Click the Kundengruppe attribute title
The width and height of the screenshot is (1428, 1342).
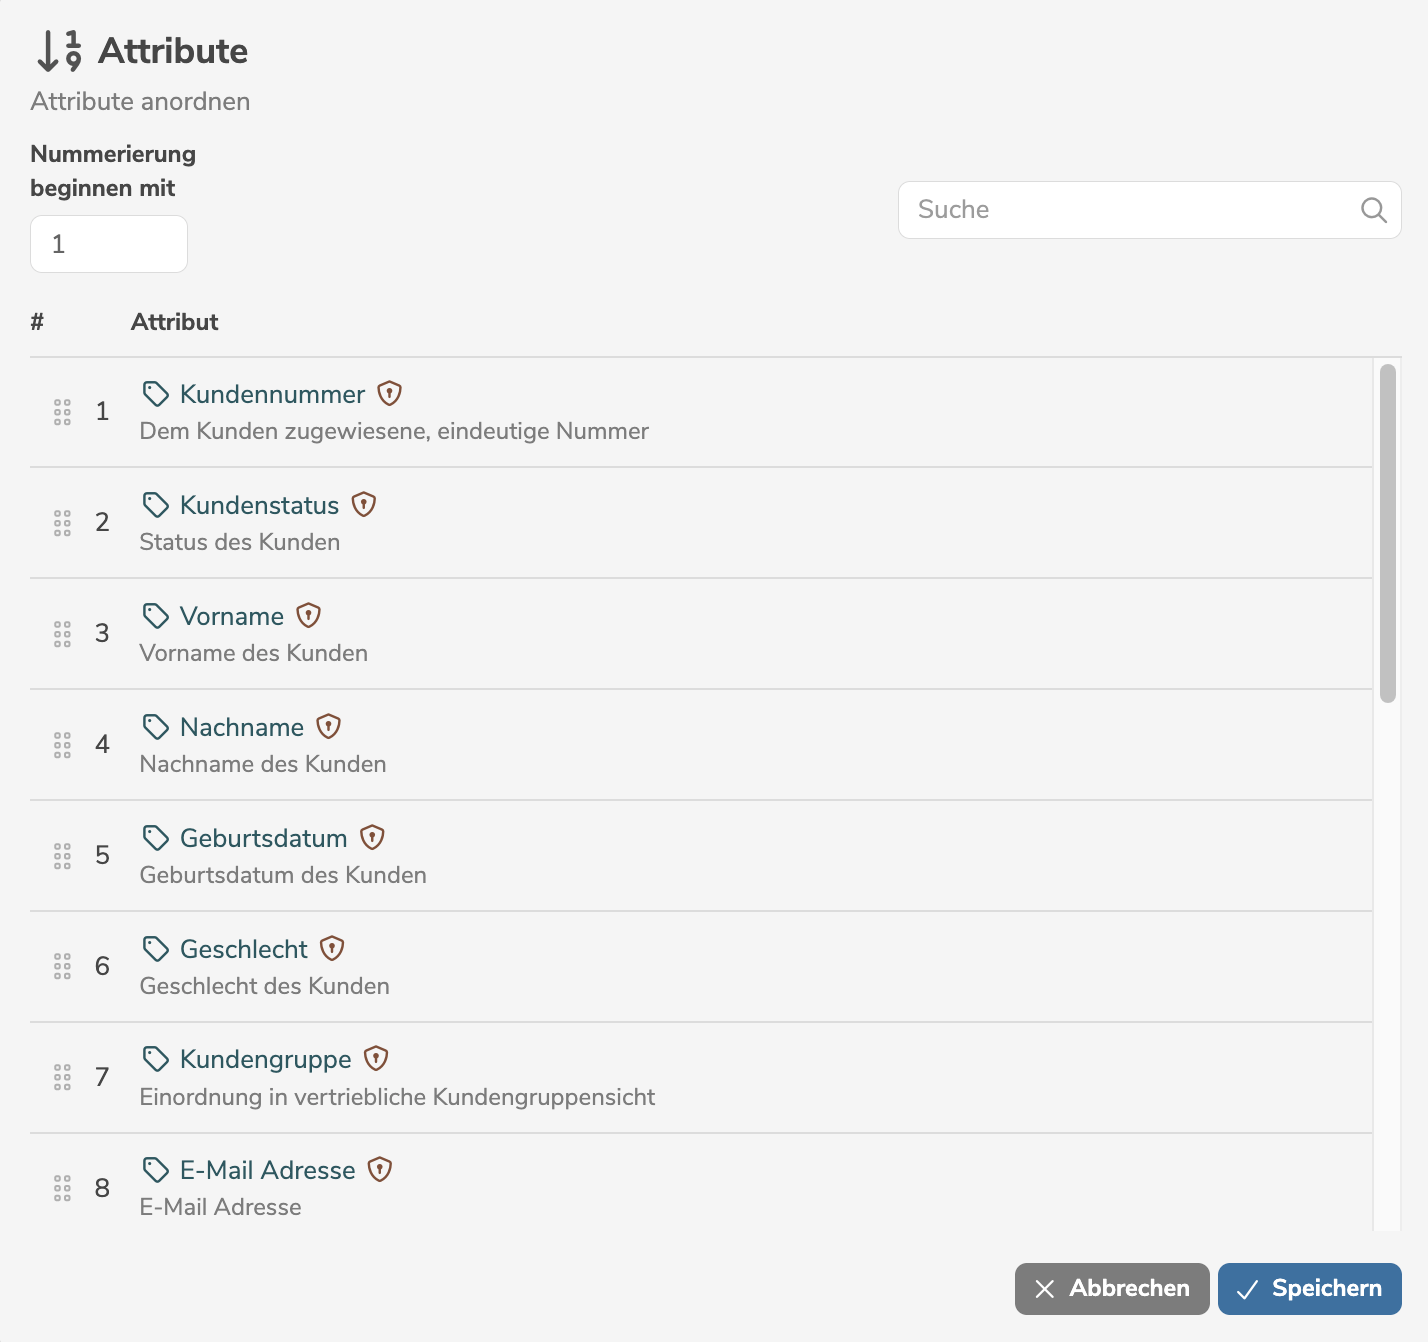point(265,1059)
